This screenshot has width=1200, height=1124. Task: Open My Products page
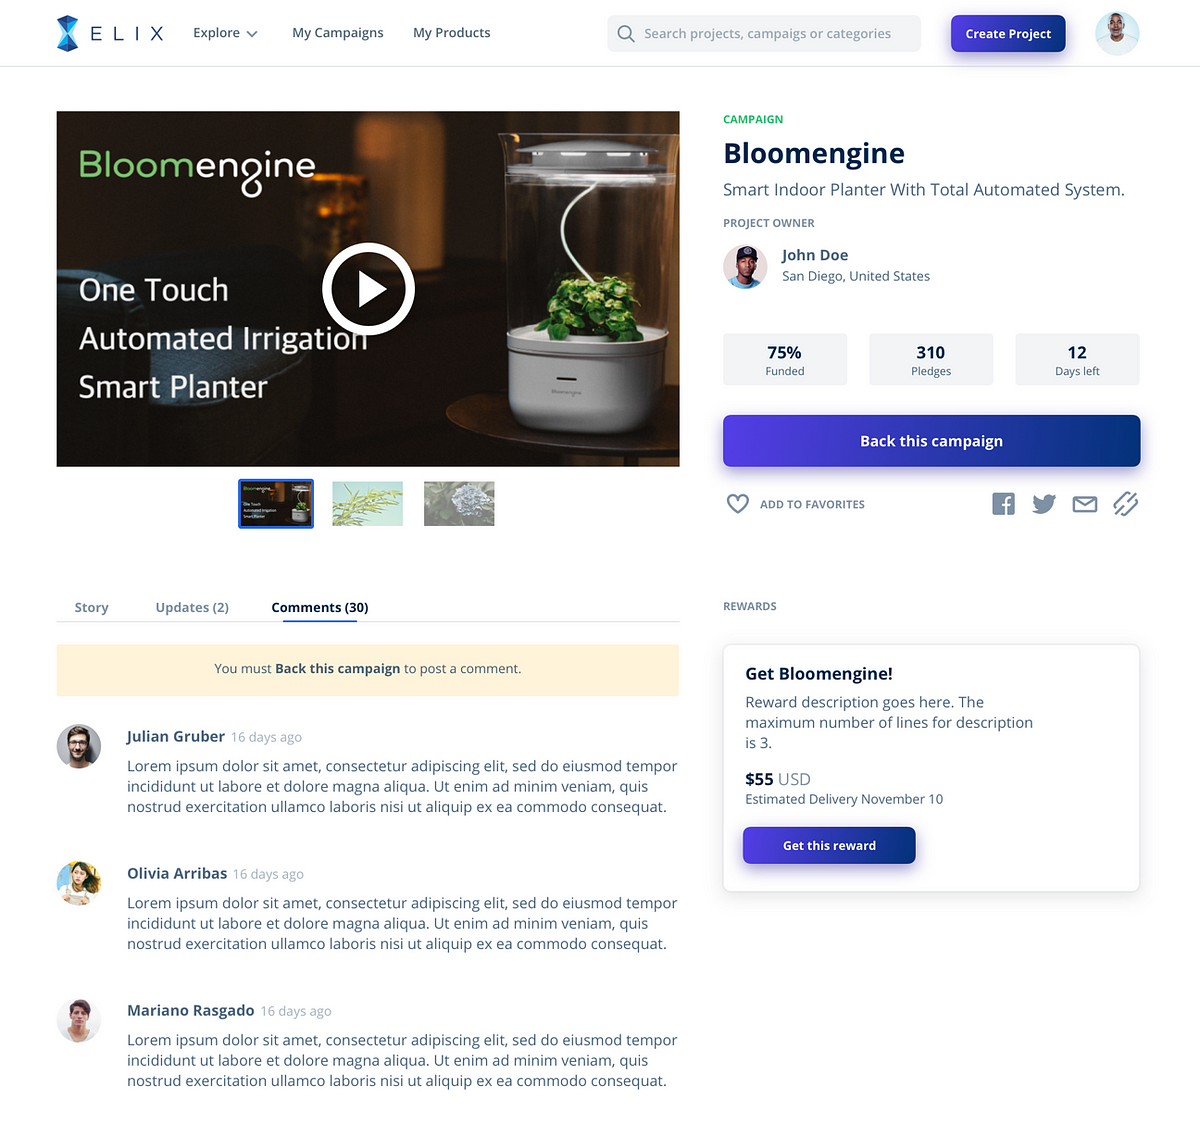click(x=452, y=33)
